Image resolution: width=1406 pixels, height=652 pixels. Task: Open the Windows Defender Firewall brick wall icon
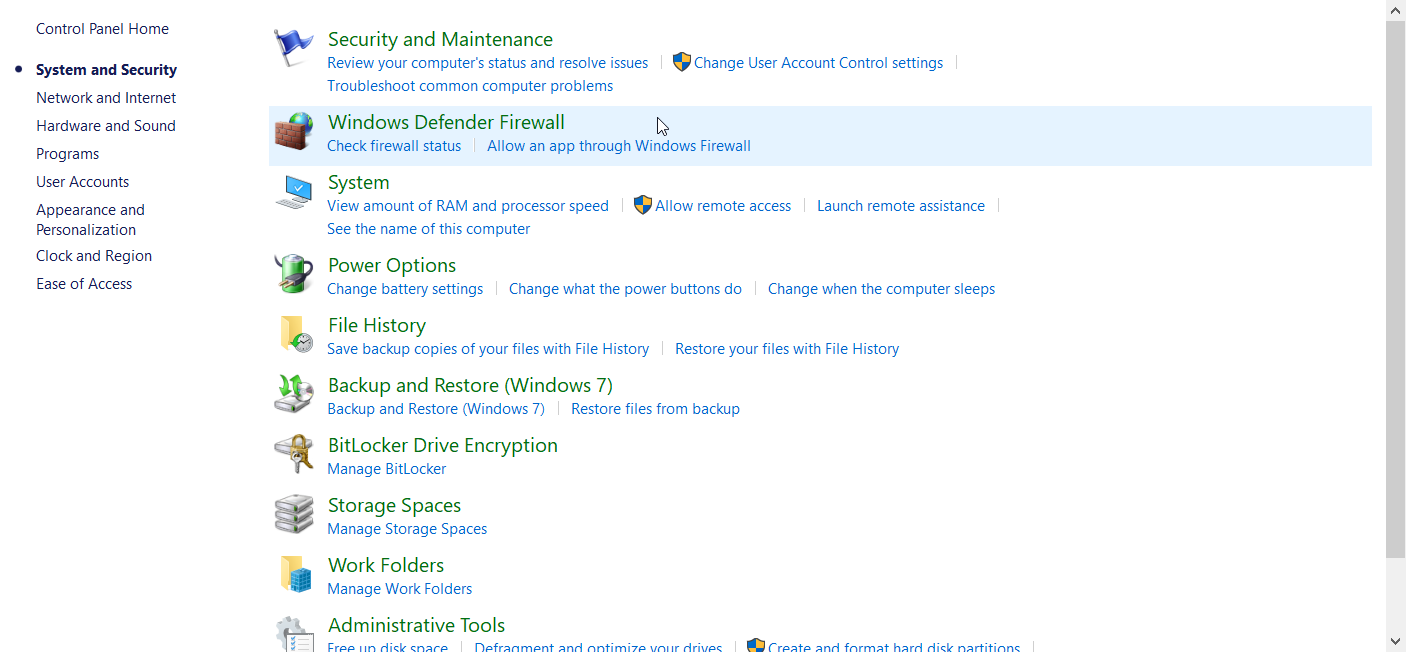pyautogui.click(x=294, y=131)
